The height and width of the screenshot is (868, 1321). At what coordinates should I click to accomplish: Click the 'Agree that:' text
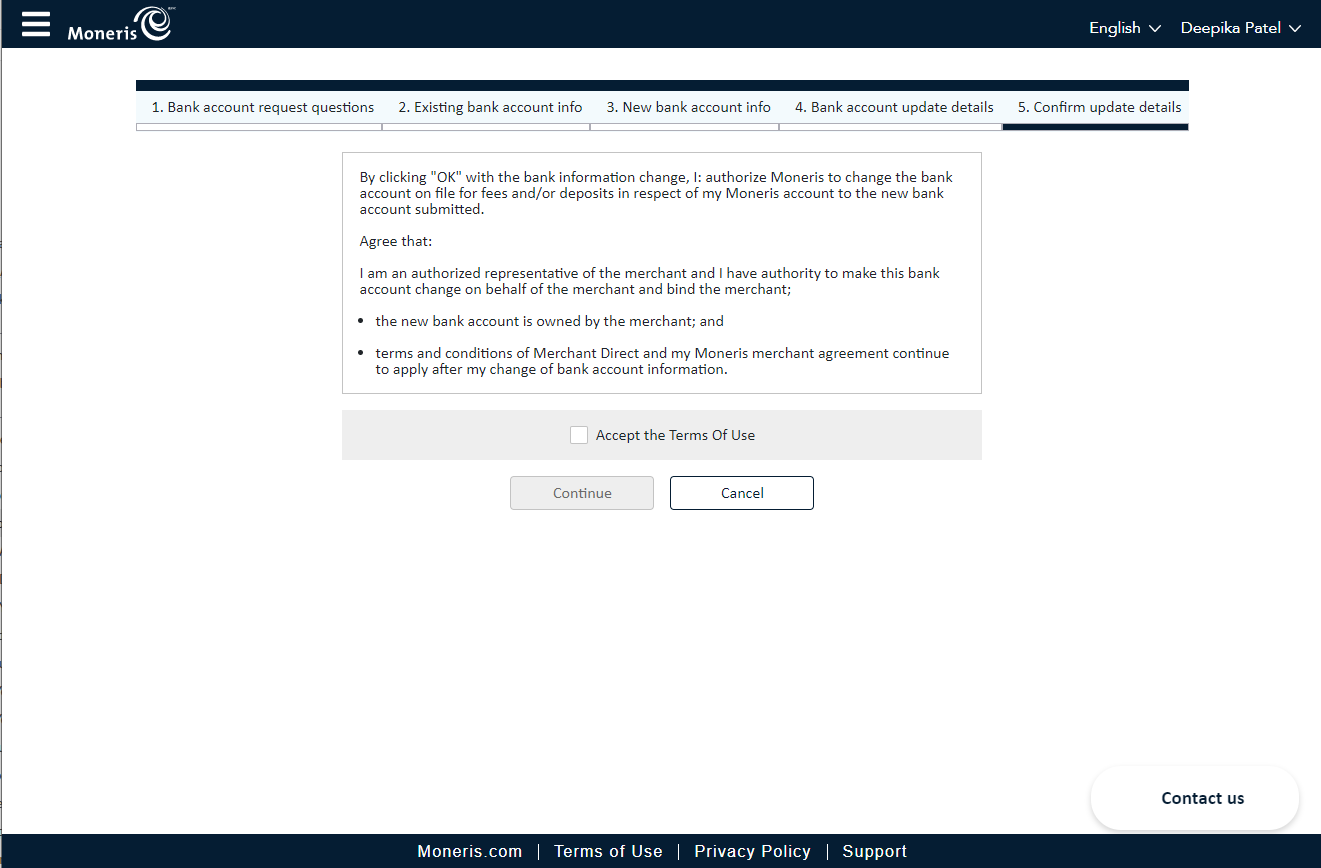pyautogui.click(x=396, y=241)
